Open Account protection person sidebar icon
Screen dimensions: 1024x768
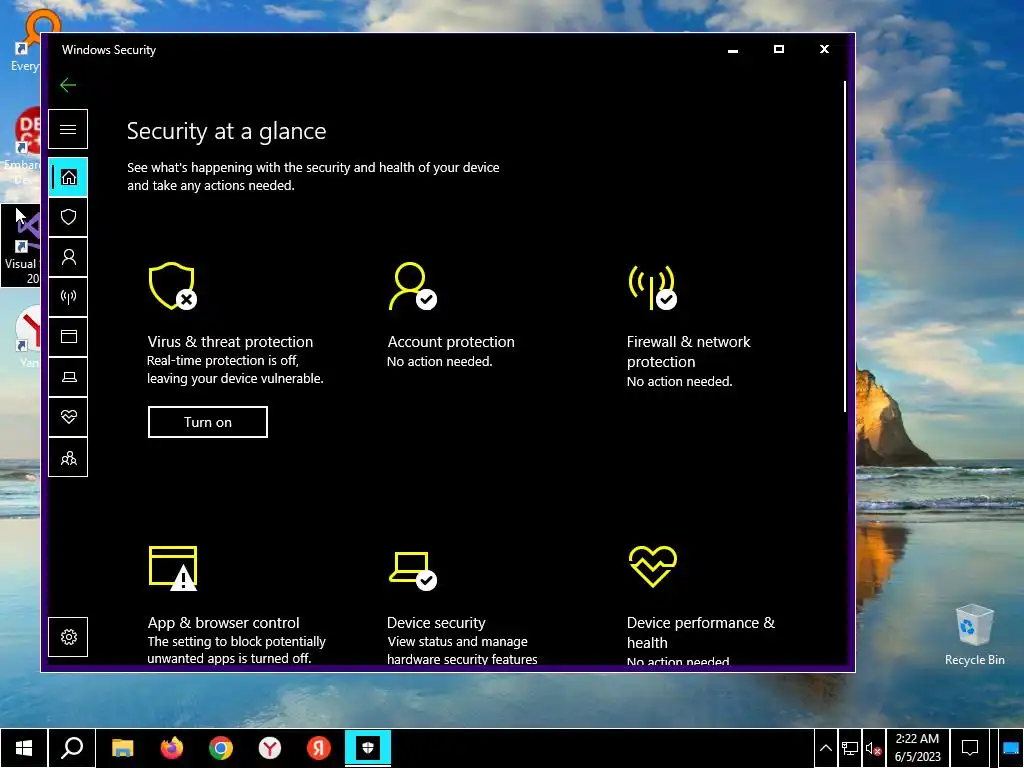[x=68, y=257]
